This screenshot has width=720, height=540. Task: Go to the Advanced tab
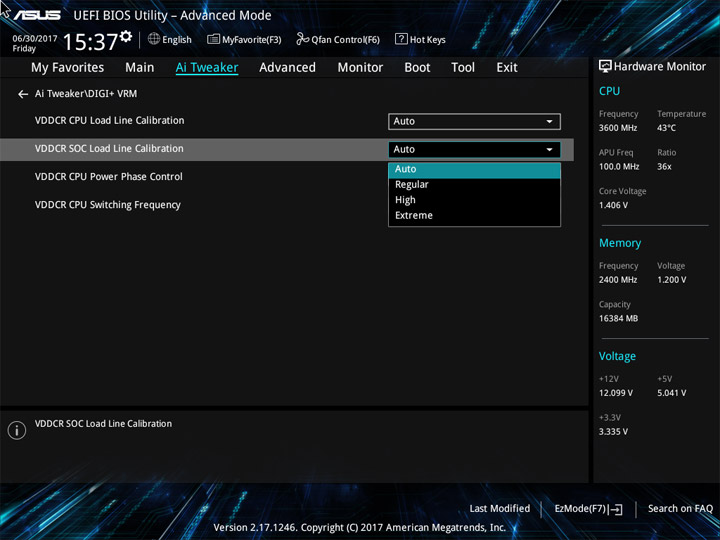pyautogui.click(x=287, y=68)
